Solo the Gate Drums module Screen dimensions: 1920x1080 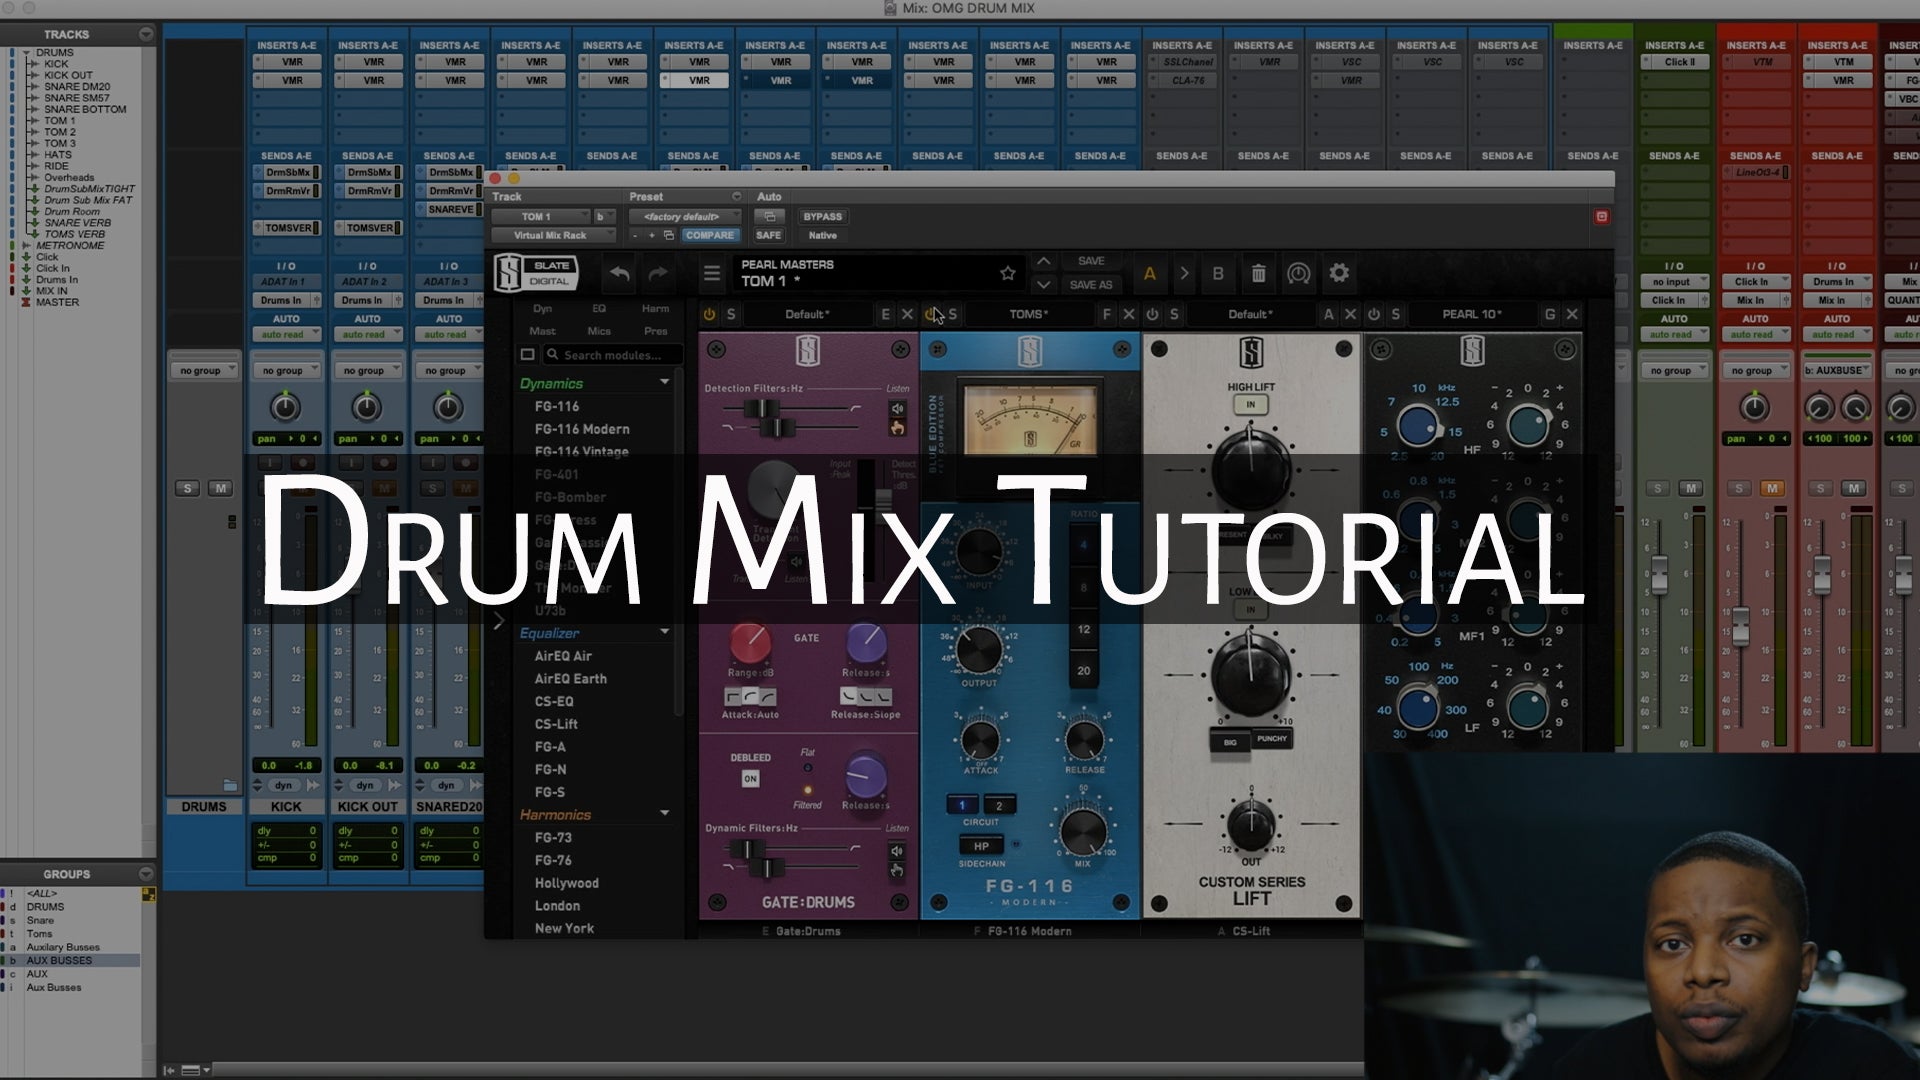pos(731,314)
